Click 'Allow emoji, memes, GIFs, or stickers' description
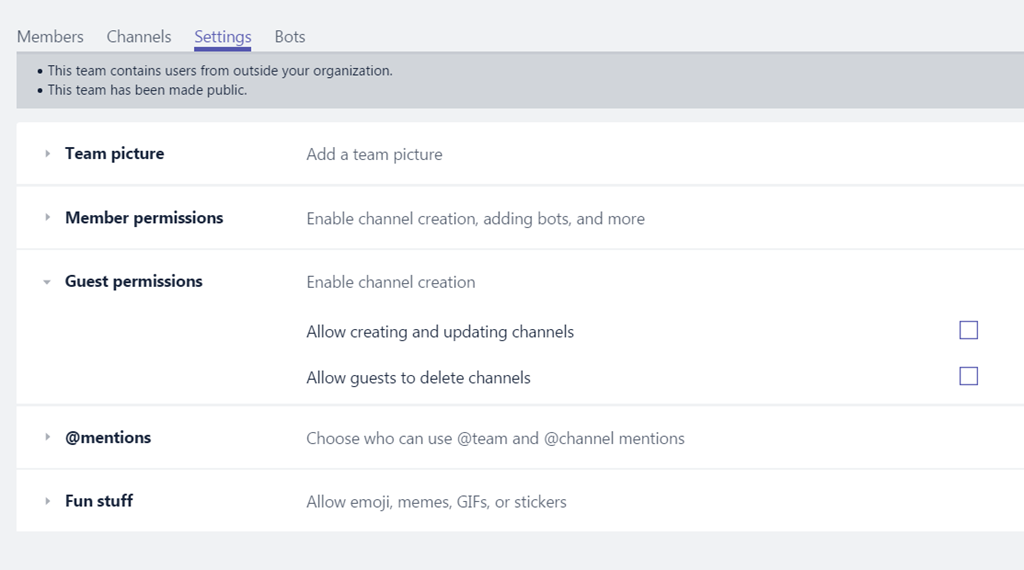Image resolution: width=1024 pixels, height=570 pixels. pos(436,502)
